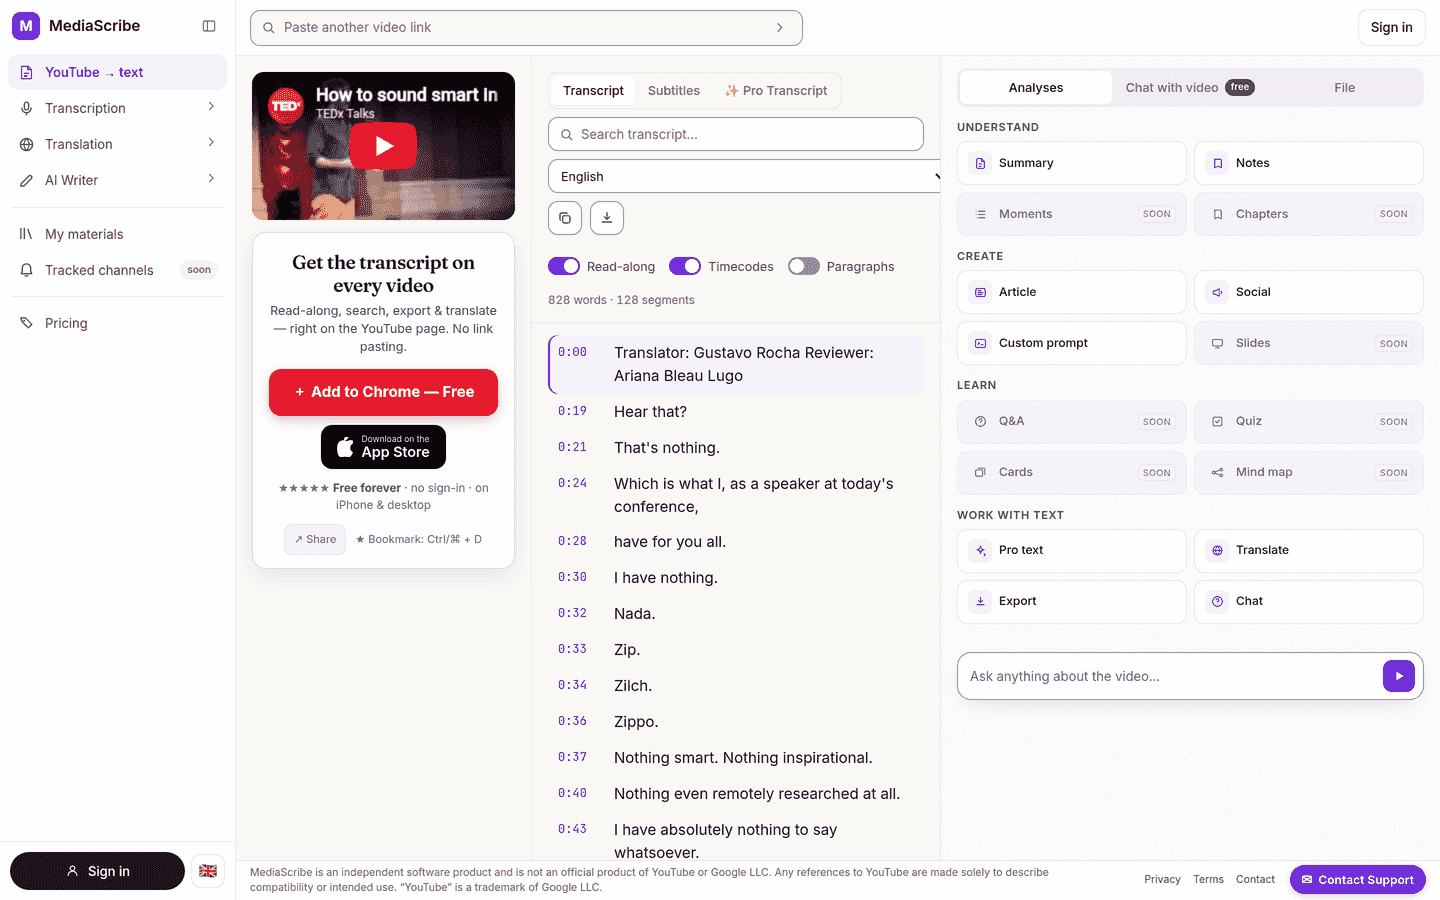Play the TEDx Talks video

pos(383,146)
